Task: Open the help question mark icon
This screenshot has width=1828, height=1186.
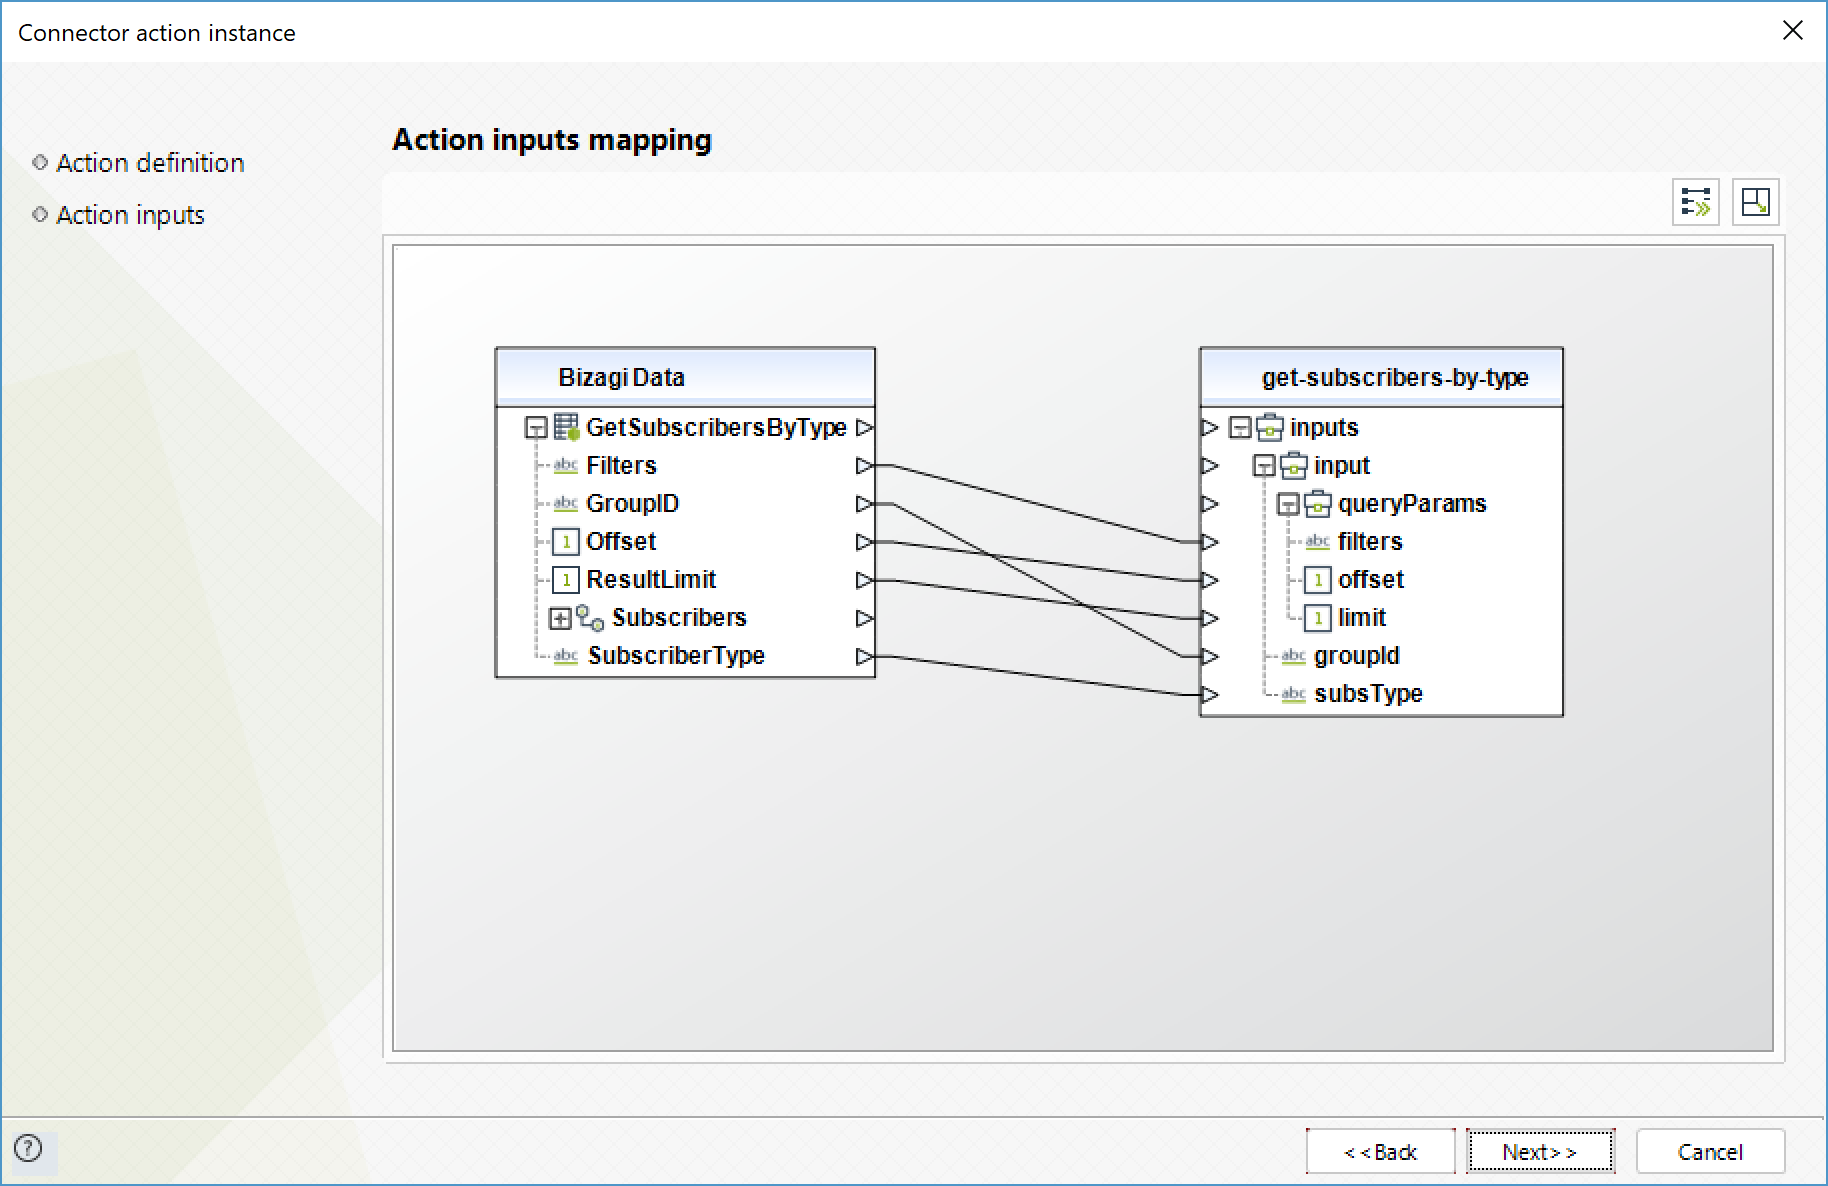Action: point(28,1148)
